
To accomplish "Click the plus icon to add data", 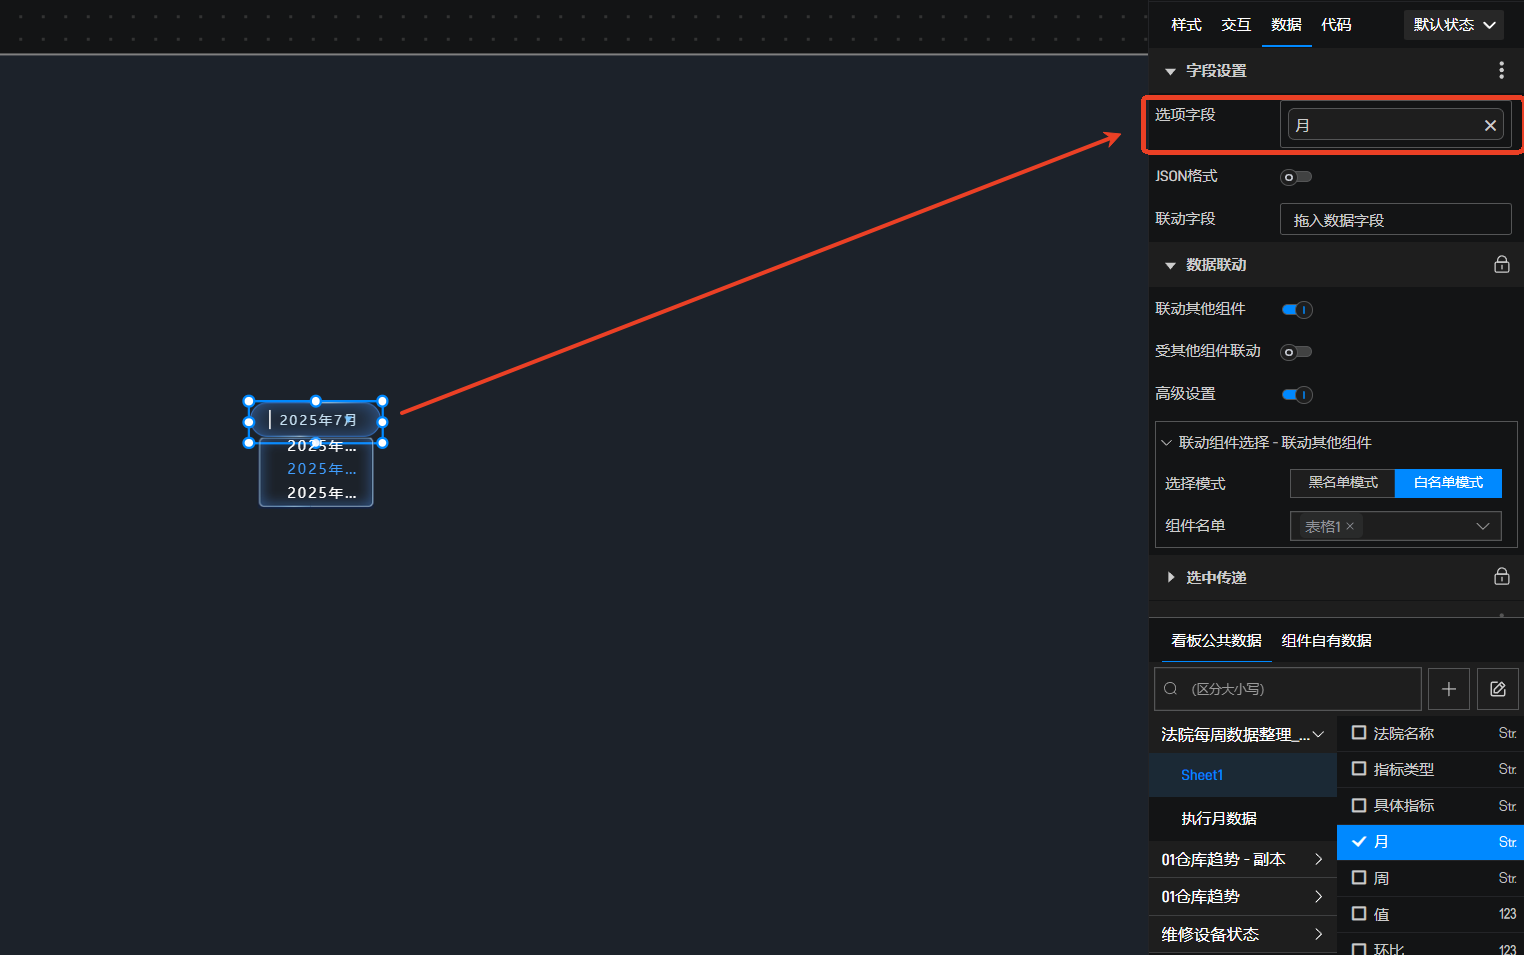I will [x=1448, y=689].
